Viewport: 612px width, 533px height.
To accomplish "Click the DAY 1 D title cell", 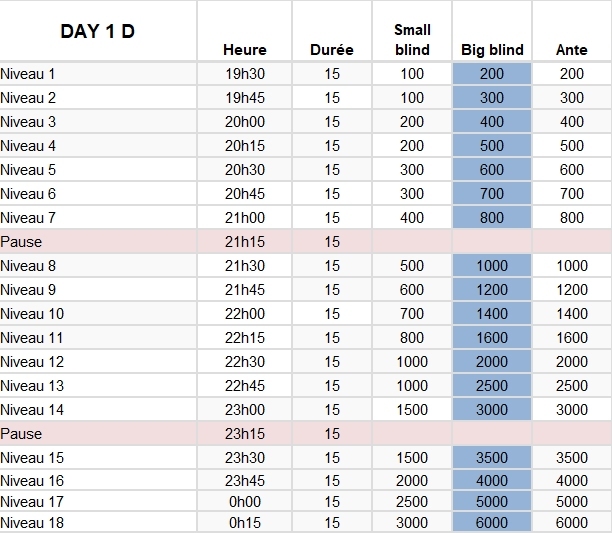I will (98, 31).
